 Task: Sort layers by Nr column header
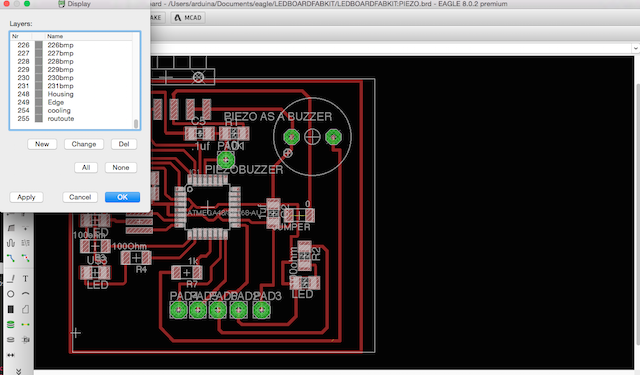click(x=21, y=36)
